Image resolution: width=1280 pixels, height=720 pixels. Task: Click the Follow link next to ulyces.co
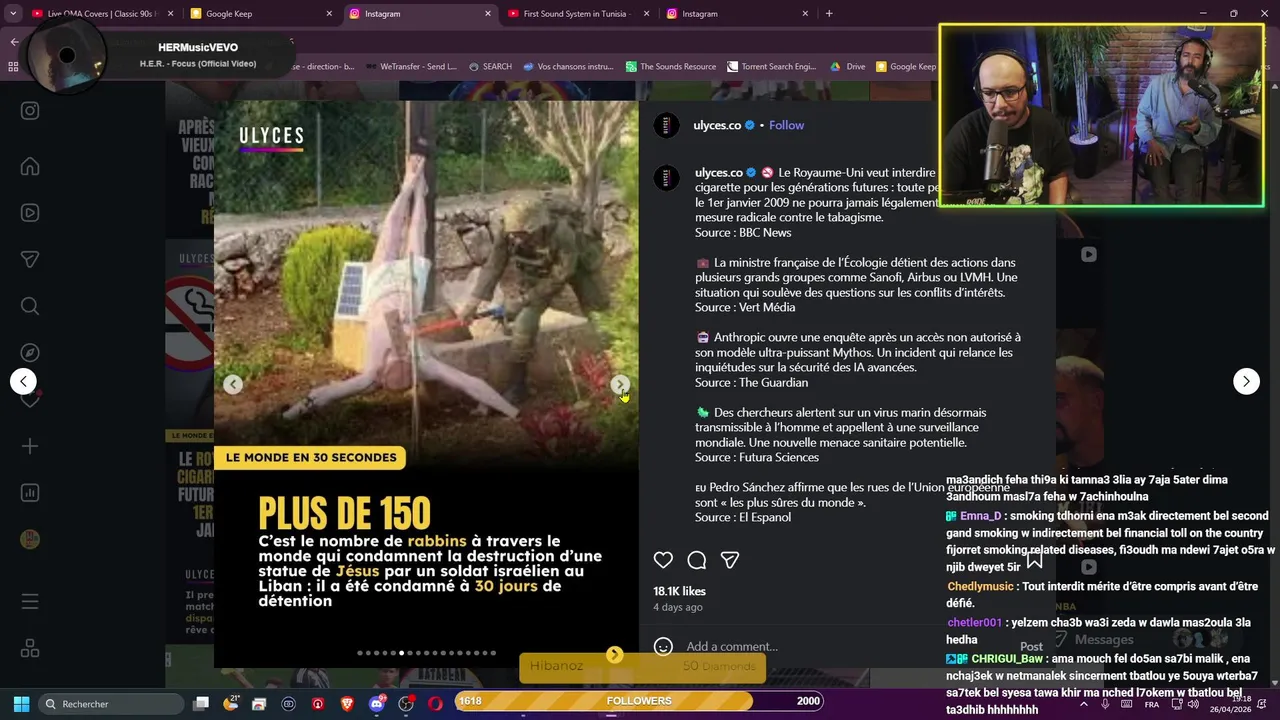(x=786, y=125)
